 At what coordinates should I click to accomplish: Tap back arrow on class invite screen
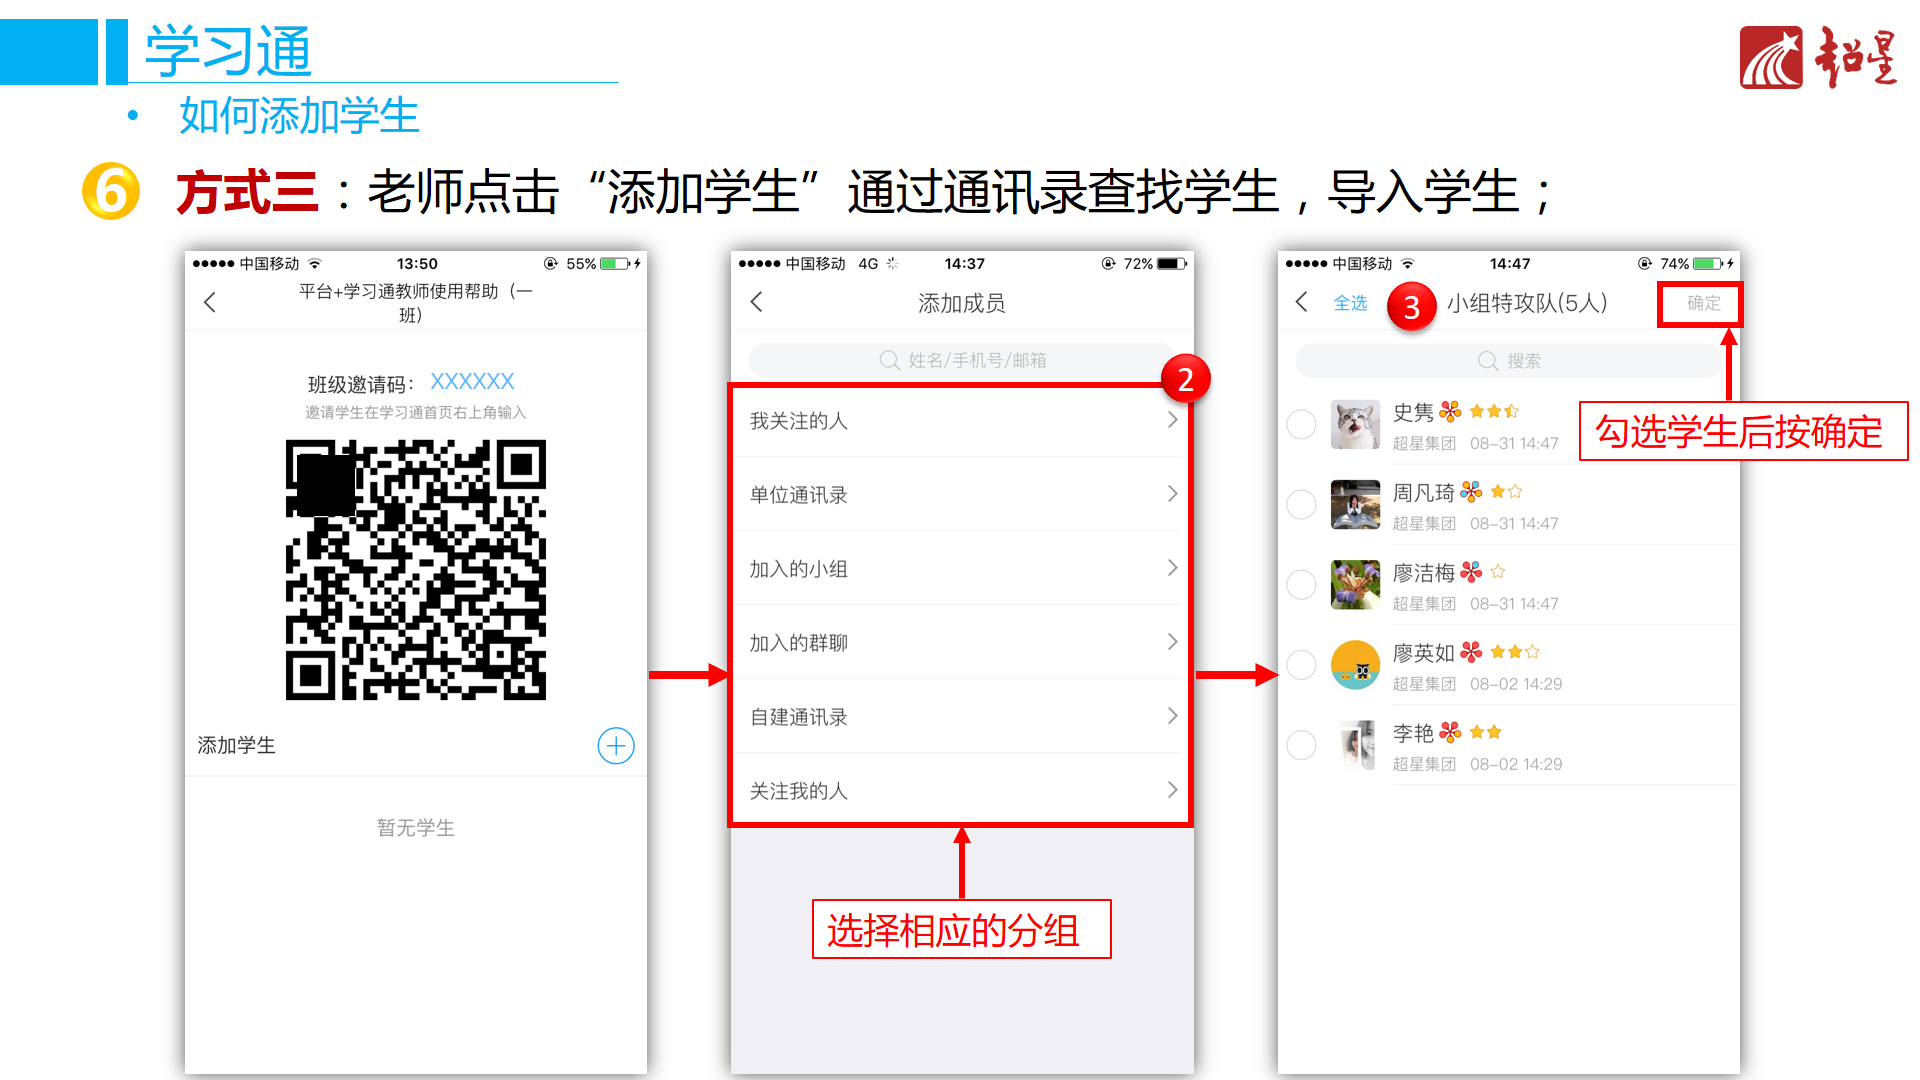click(210, 302)
